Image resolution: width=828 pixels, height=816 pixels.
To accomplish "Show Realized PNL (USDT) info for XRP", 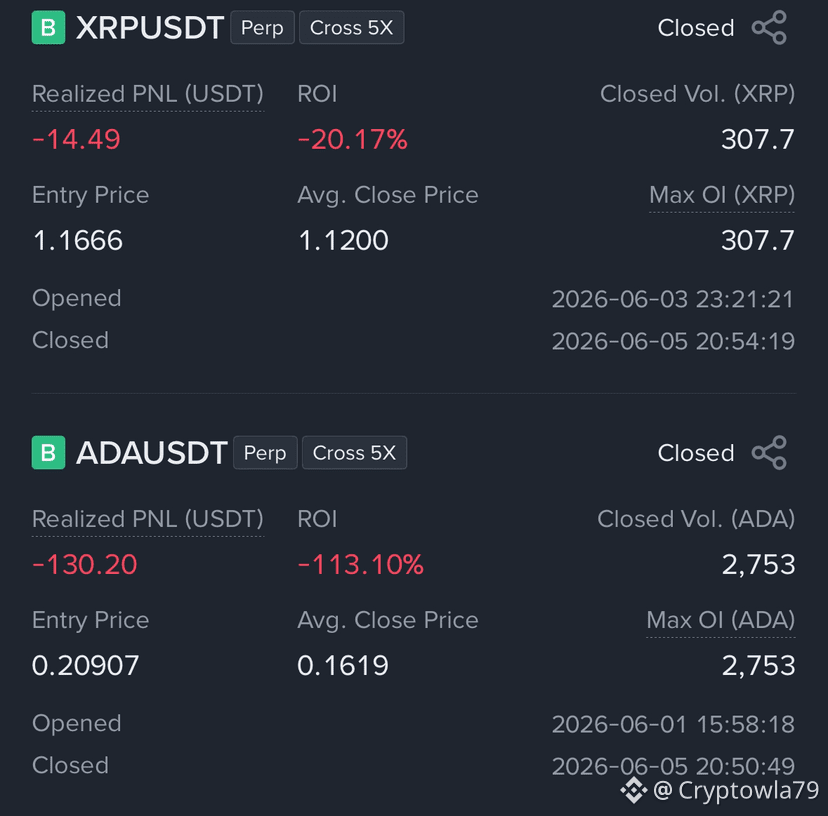I will click(148, 95).
